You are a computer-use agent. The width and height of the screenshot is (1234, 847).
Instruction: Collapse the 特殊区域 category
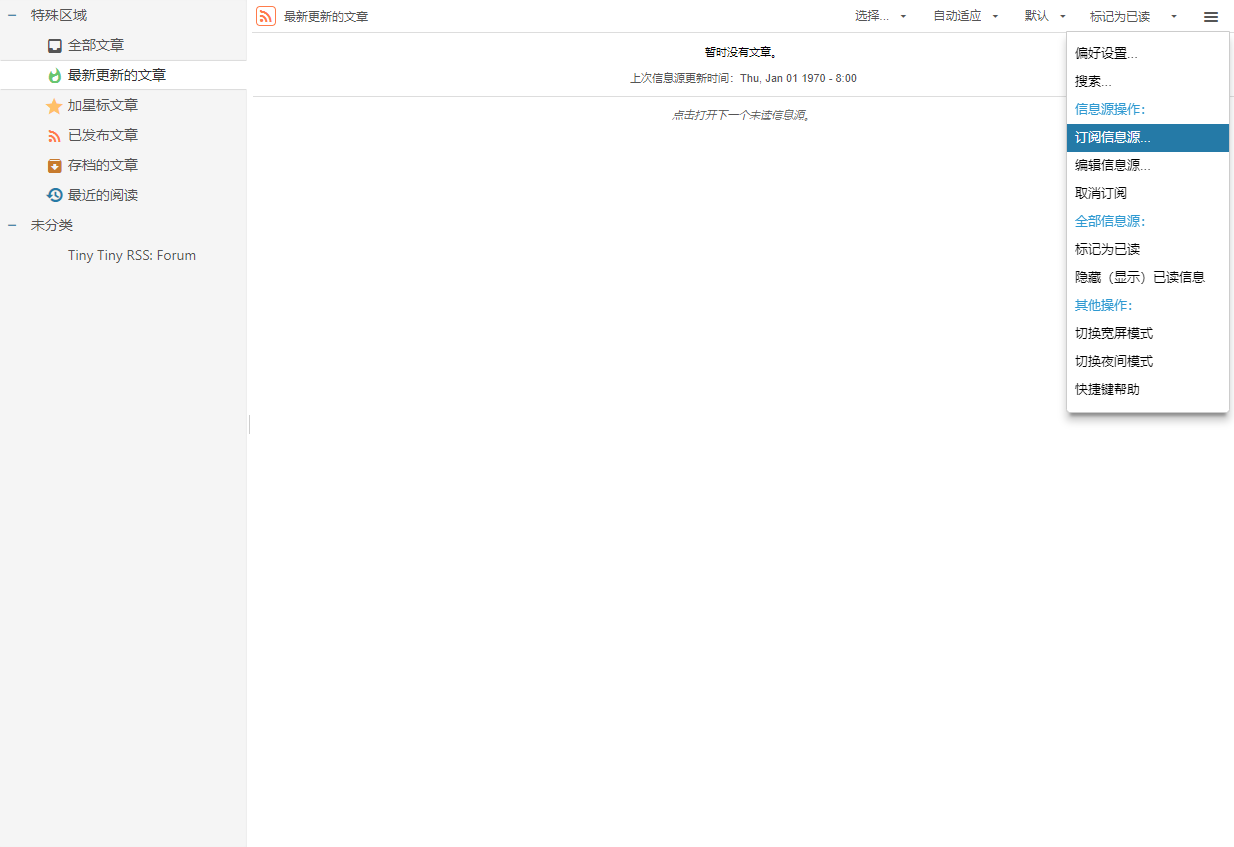click(x=12, y=15)
